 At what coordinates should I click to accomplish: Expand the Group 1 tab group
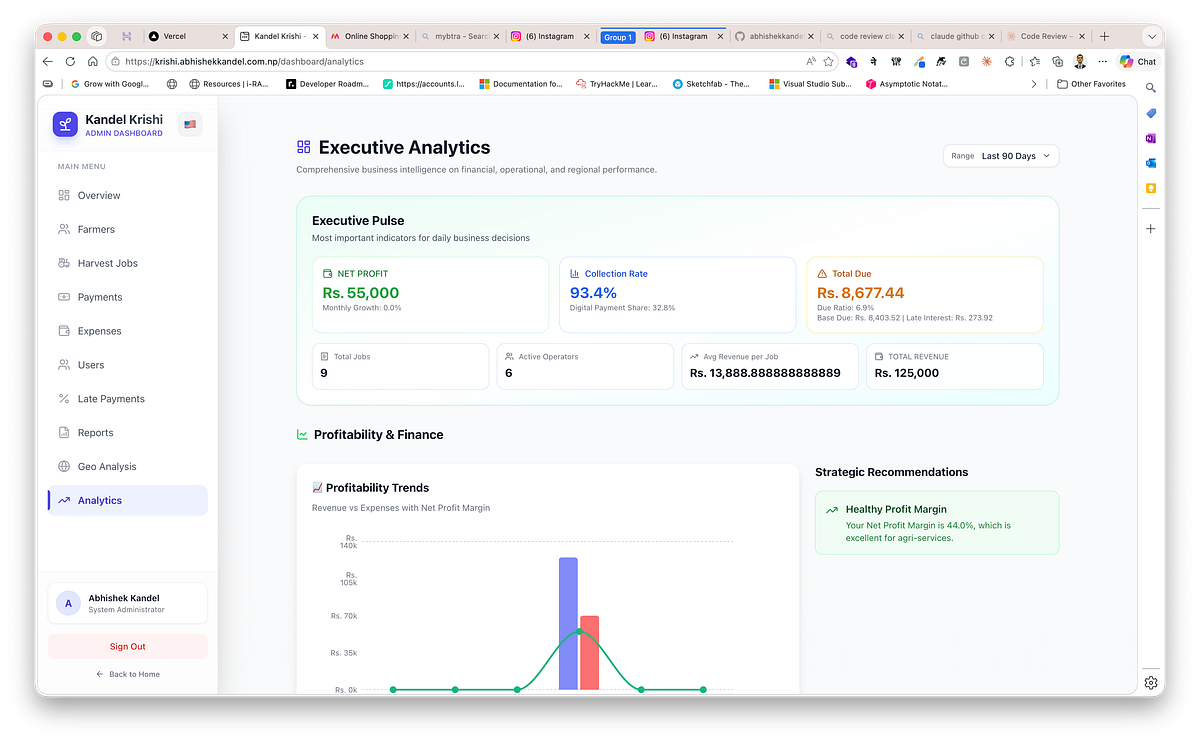point(617,37)
